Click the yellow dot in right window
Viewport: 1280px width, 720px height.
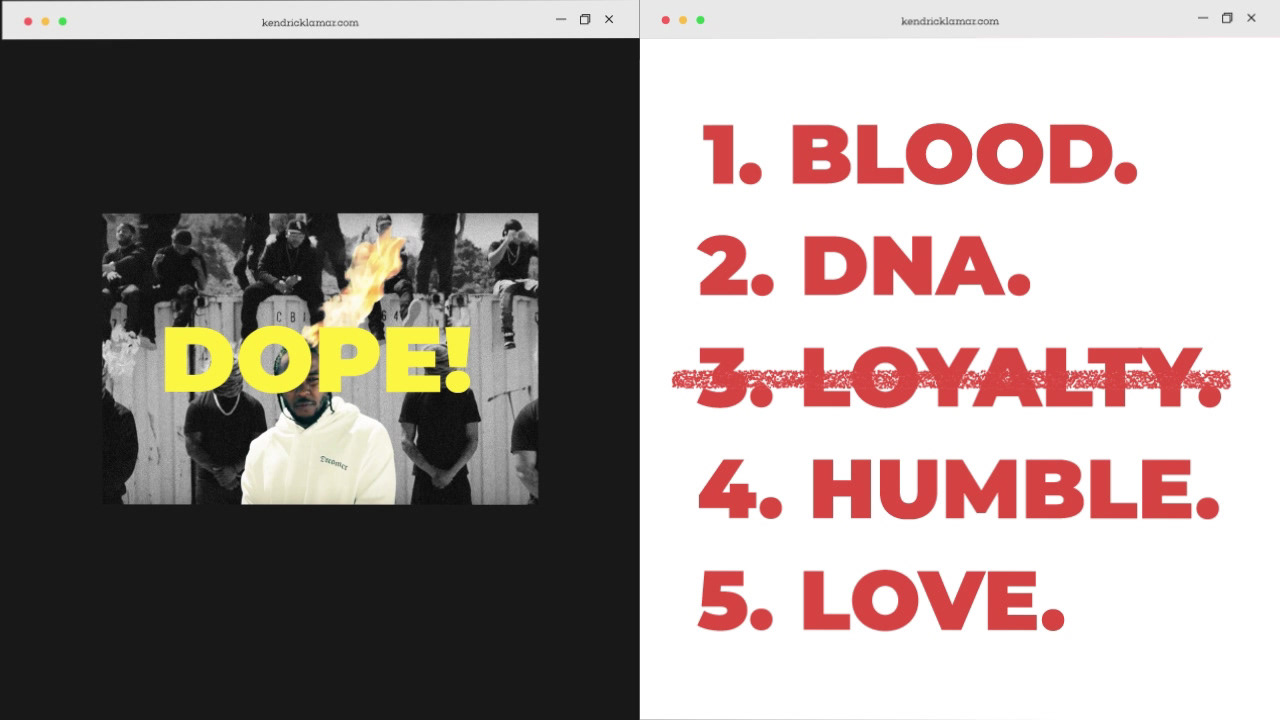pos(683,20)
